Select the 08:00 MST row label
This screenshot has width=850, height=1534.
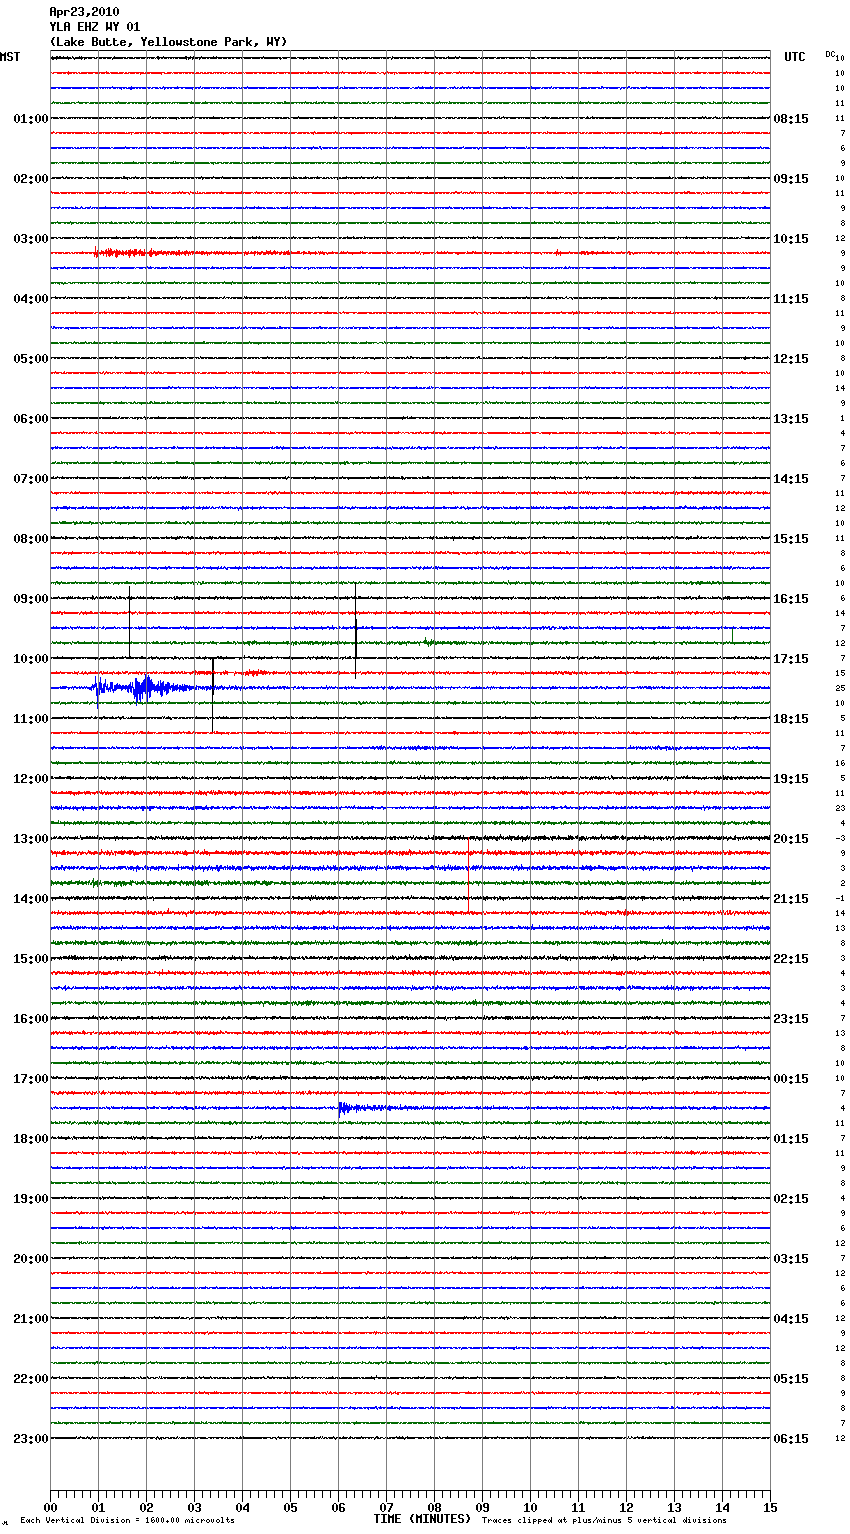[x=31, y=539]
